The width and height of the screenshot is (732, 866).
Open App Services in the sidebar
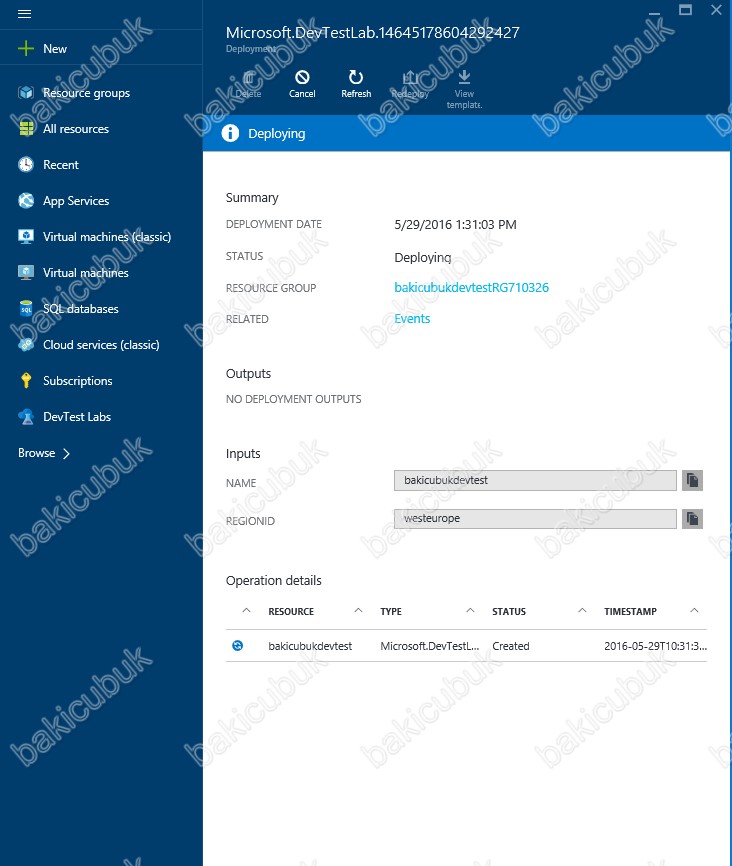pos(76,200)
